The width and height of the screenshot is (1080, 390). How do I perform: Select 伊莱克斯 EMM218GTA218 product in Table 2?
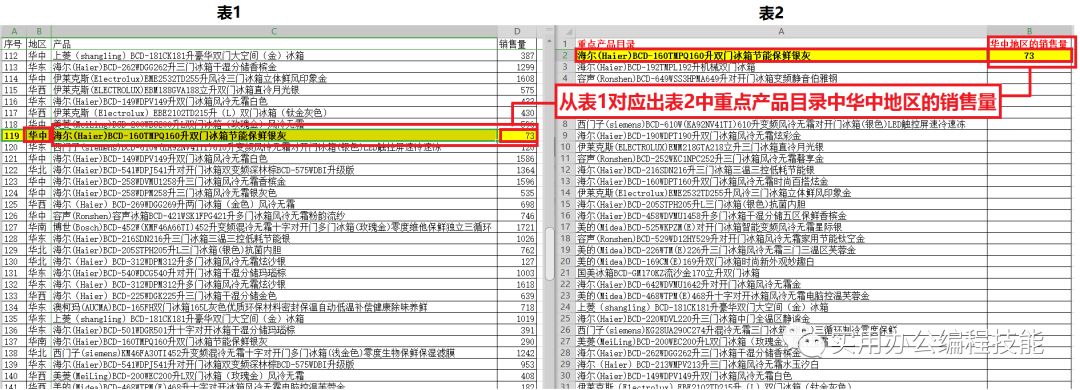[x=780, y=147]
